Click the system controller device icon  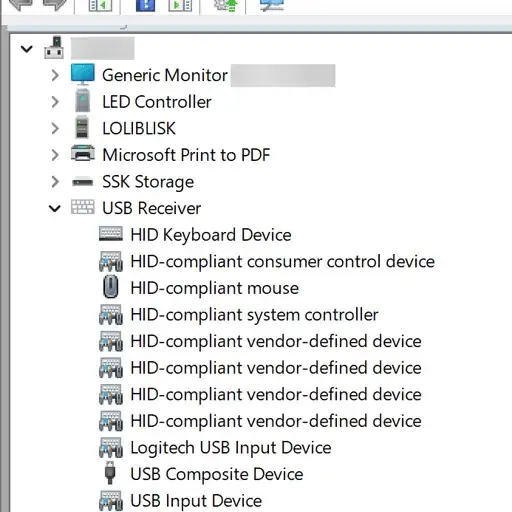(x=111, y=314)
